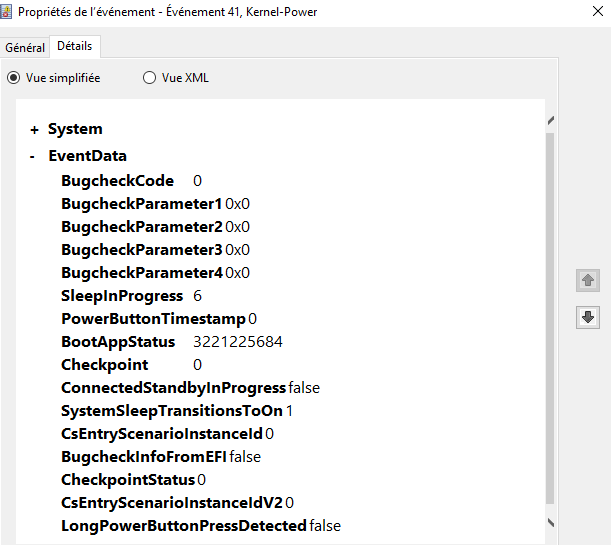Click the CsEntryScenarioInstanceId row

click(x=168, y=434)
